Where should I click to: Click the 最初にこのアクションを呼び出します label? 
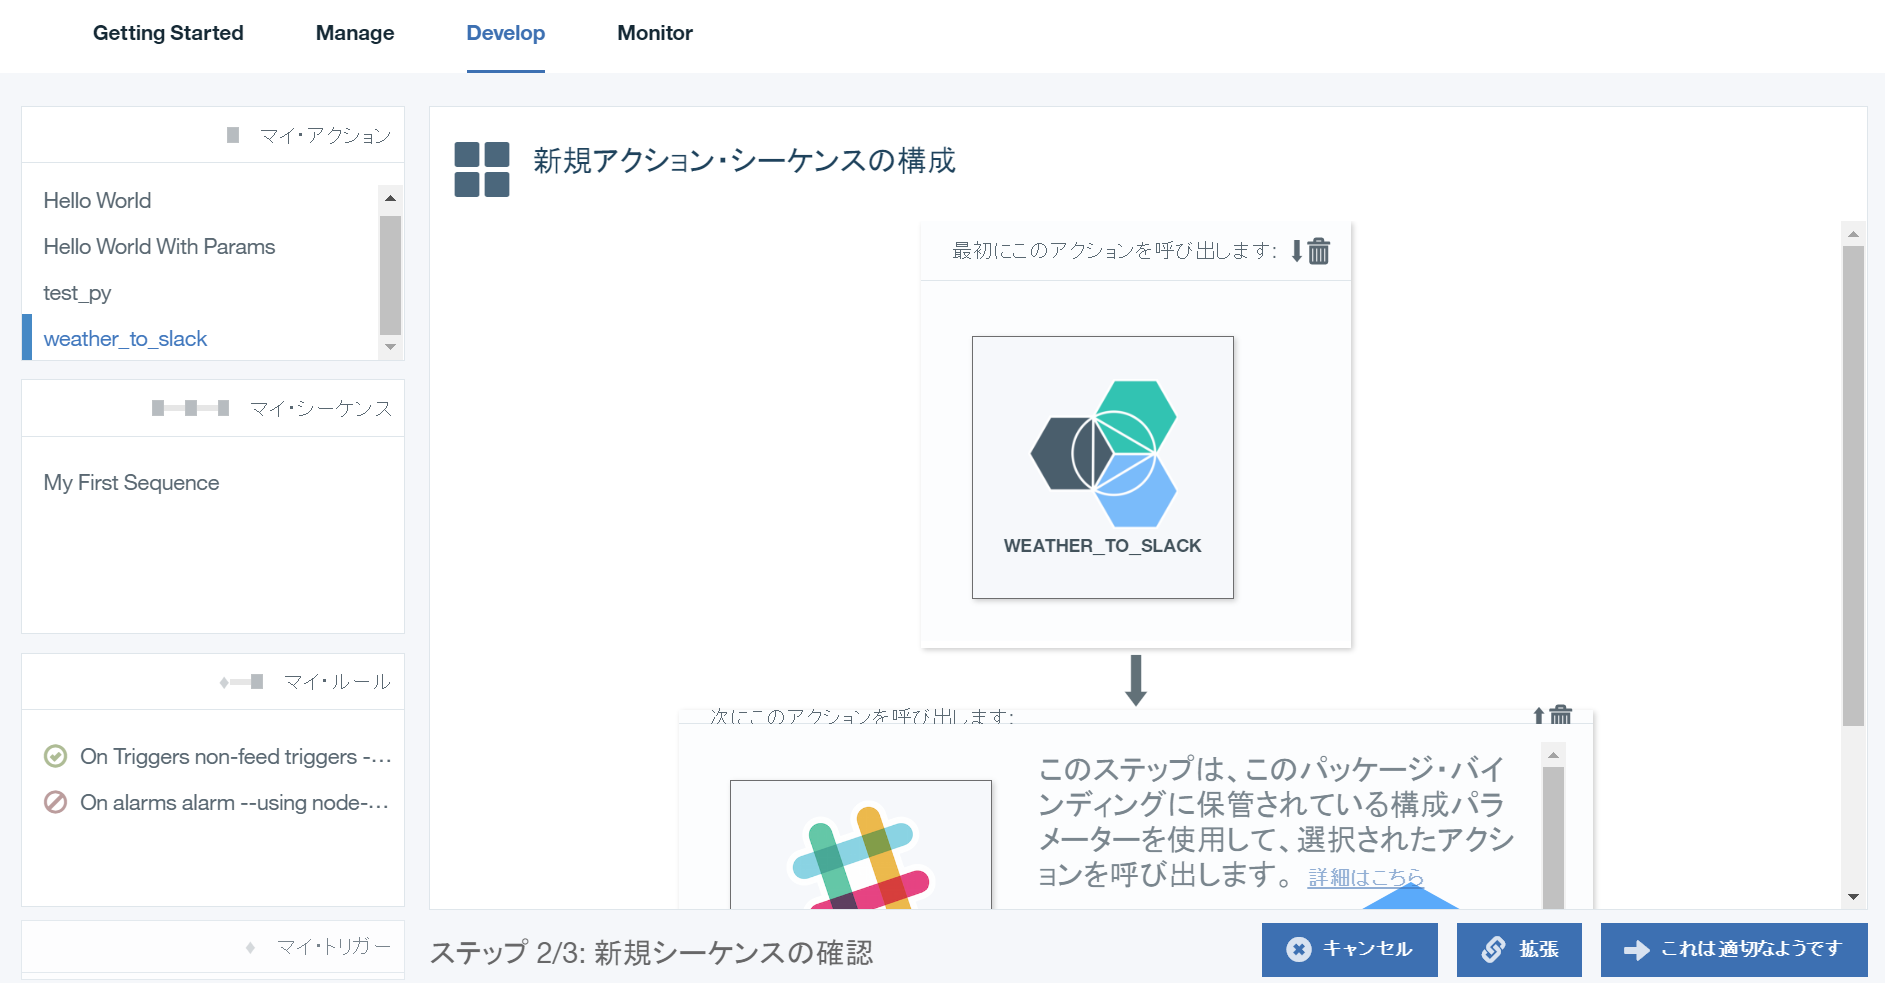[1115, 250]
